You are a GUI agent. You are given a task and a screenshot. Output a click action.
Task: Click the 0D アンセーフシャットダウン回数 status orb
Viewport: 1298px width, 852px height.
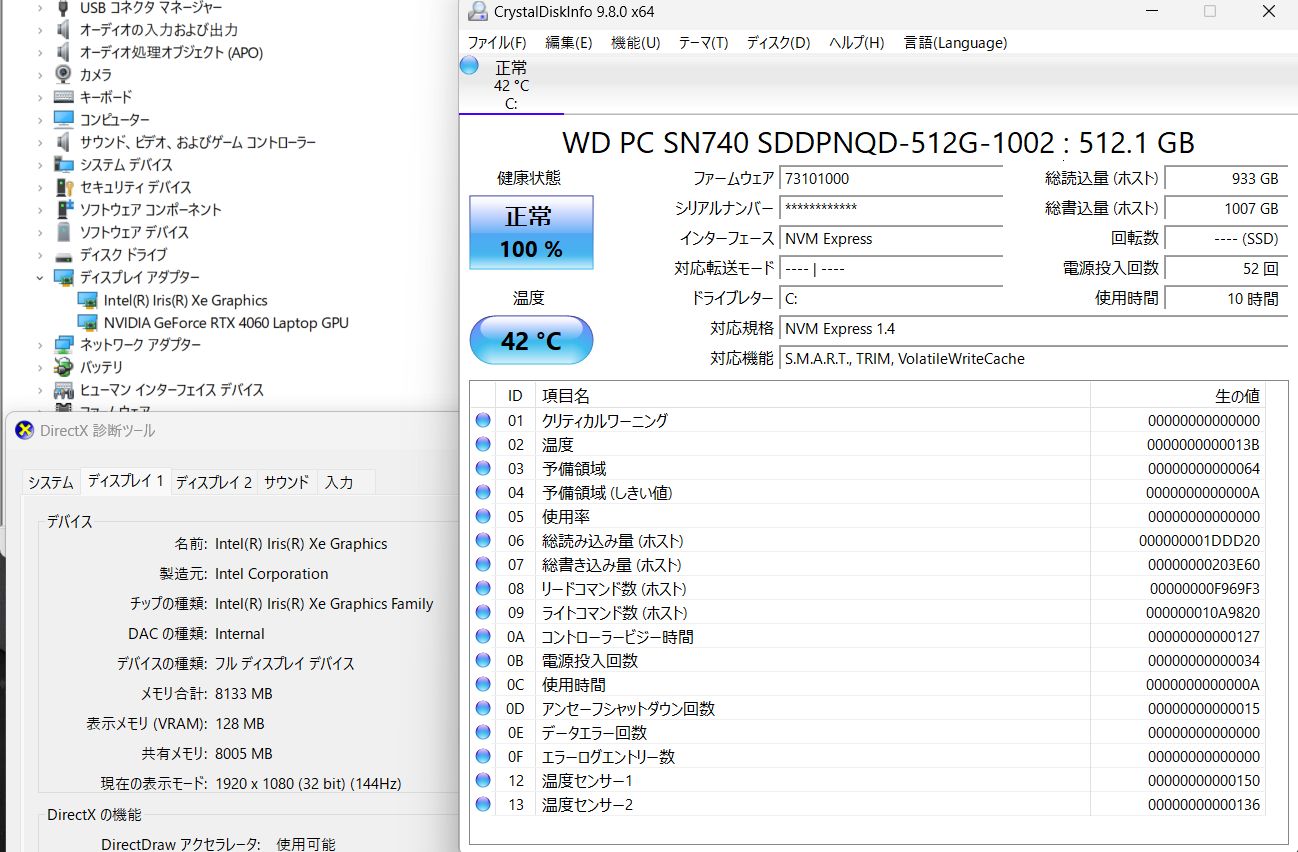point(483,709)
